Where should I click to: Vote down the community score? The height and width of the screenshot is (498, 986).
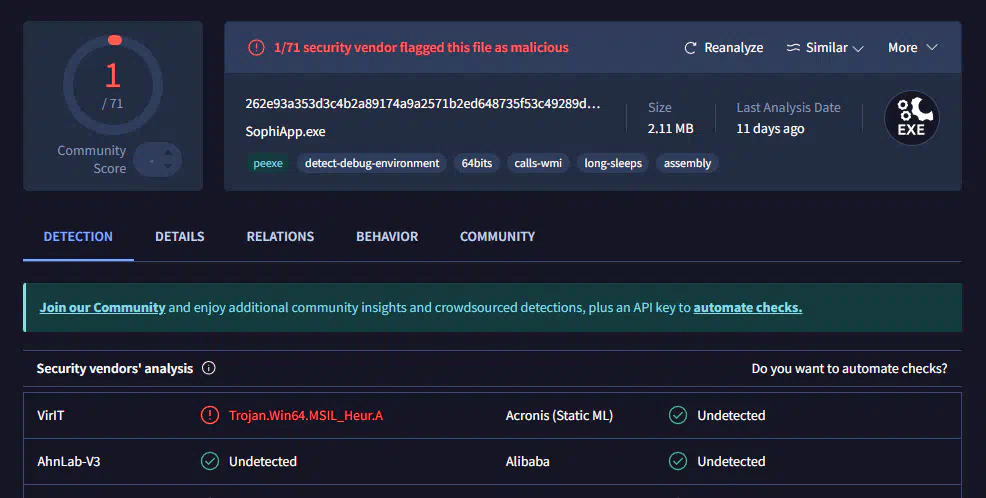pyautogui.click(x=168, y=166)
